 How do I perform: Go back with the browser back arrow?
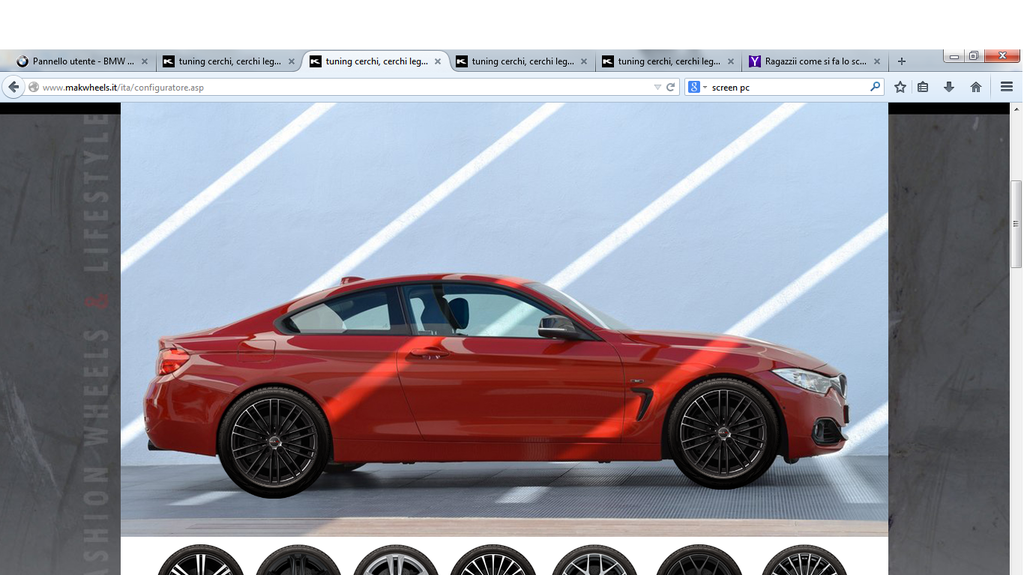coord(14,87)
